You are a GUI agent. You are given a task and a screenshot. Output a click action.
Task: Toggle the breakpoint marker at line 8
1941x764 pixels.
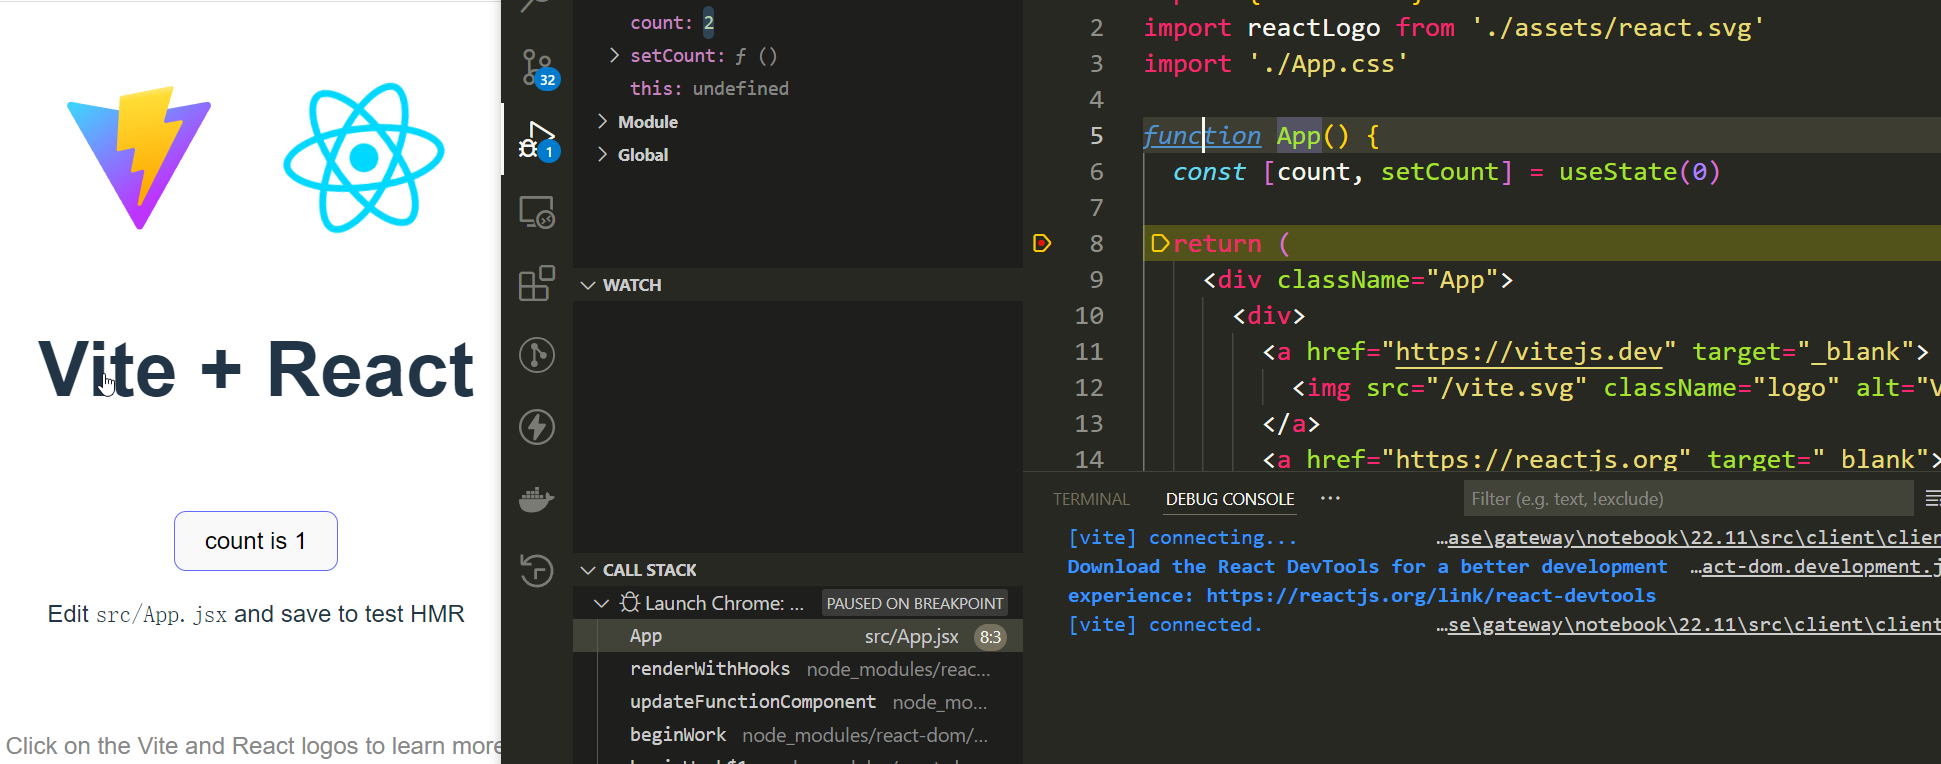pos(1042,243)
